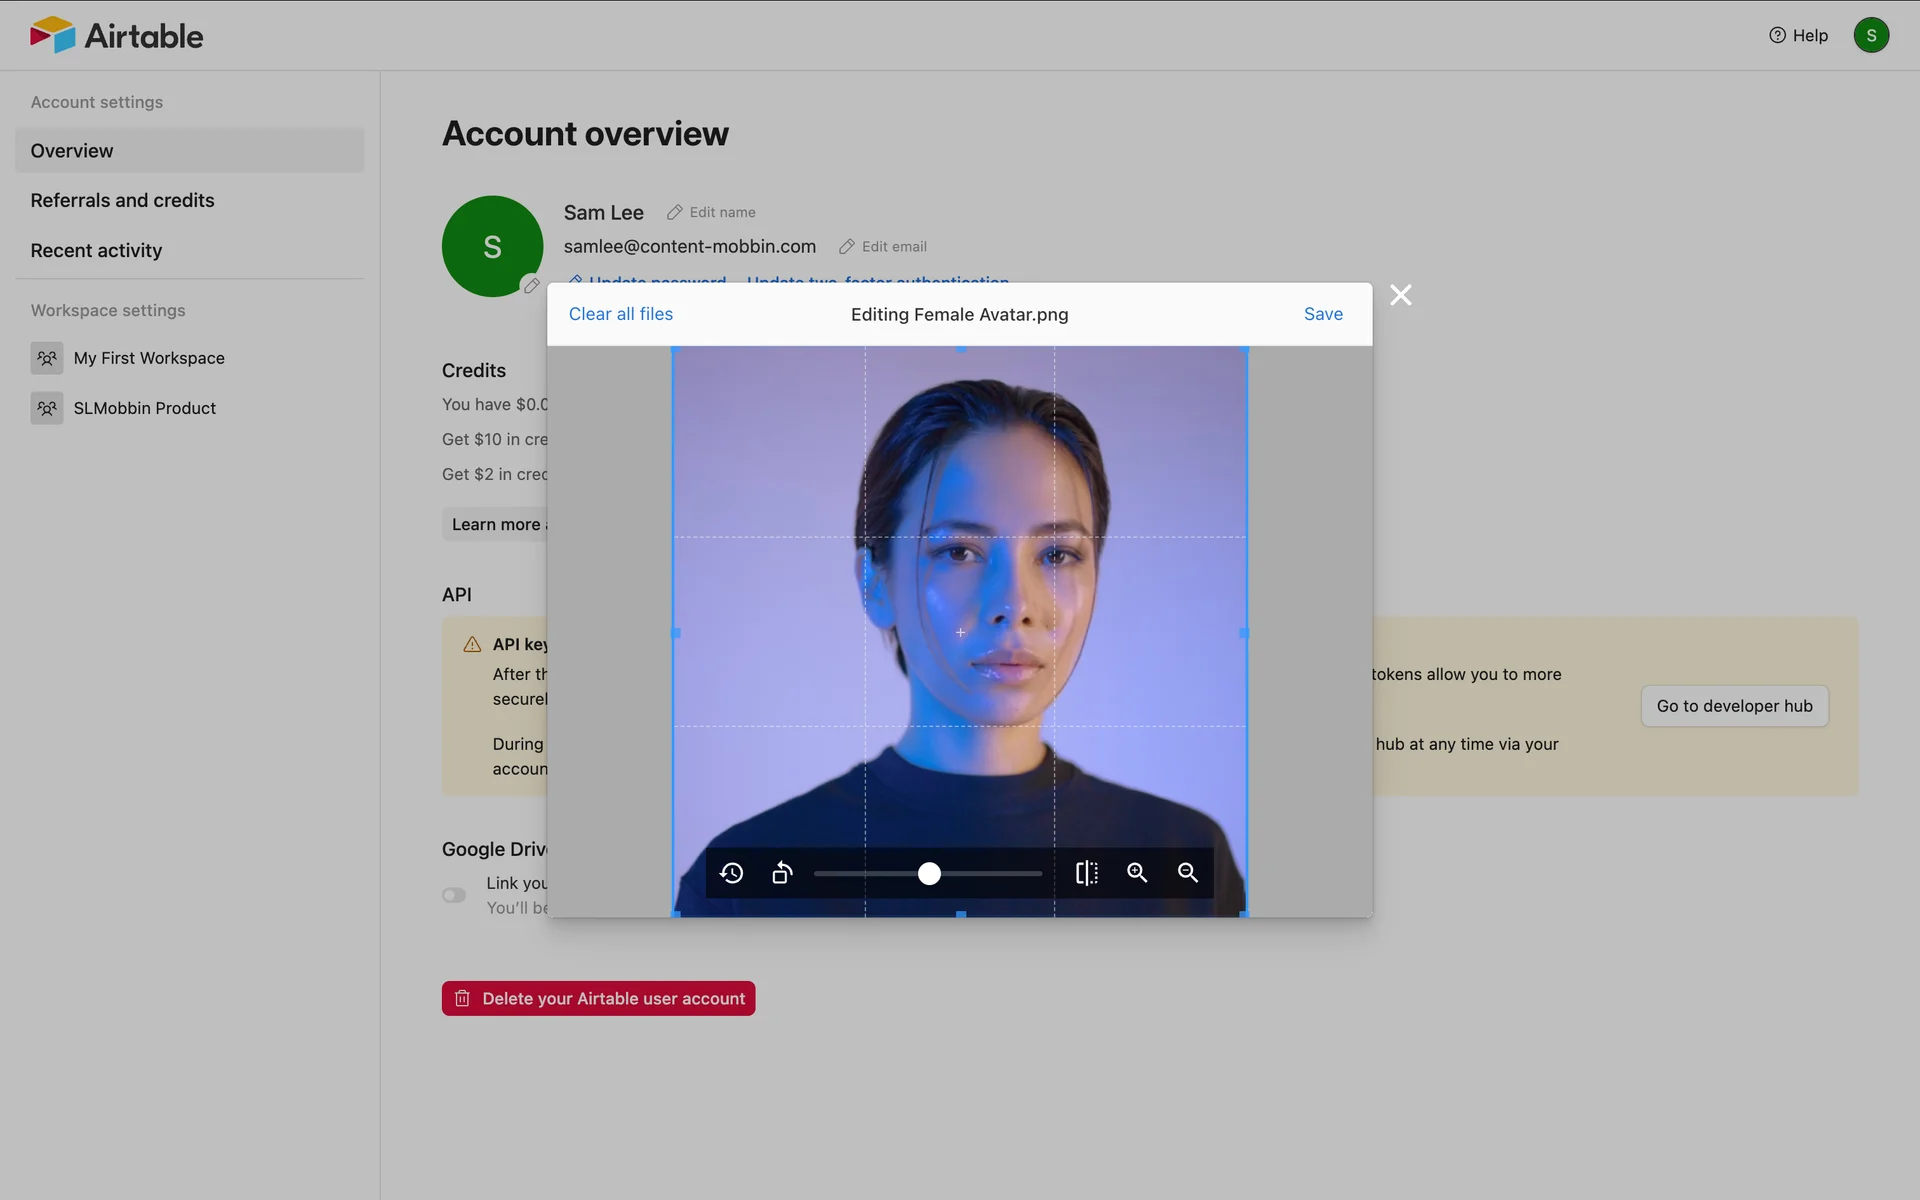
Task: Click Go to developer hub button
Action: [1733, 706]
